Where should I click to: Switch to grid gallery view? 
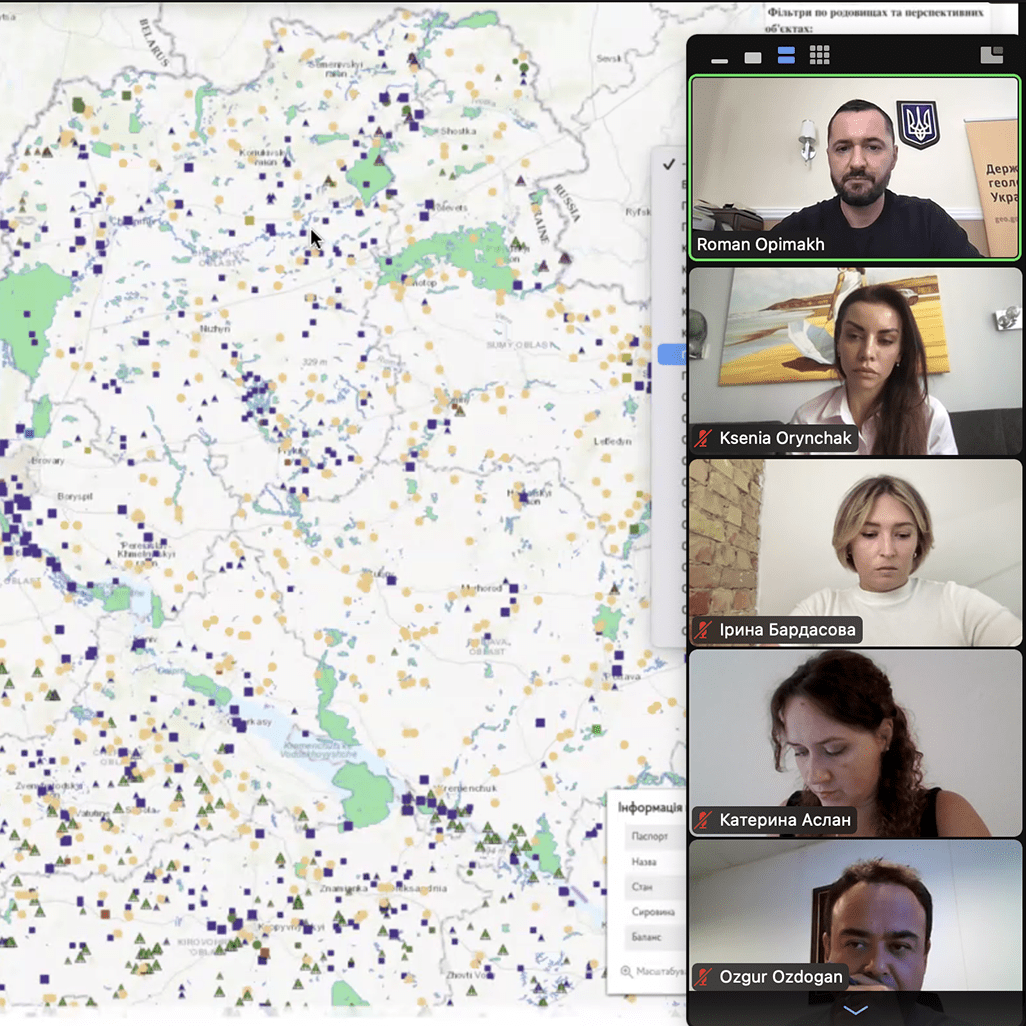[x=819, y=55]
